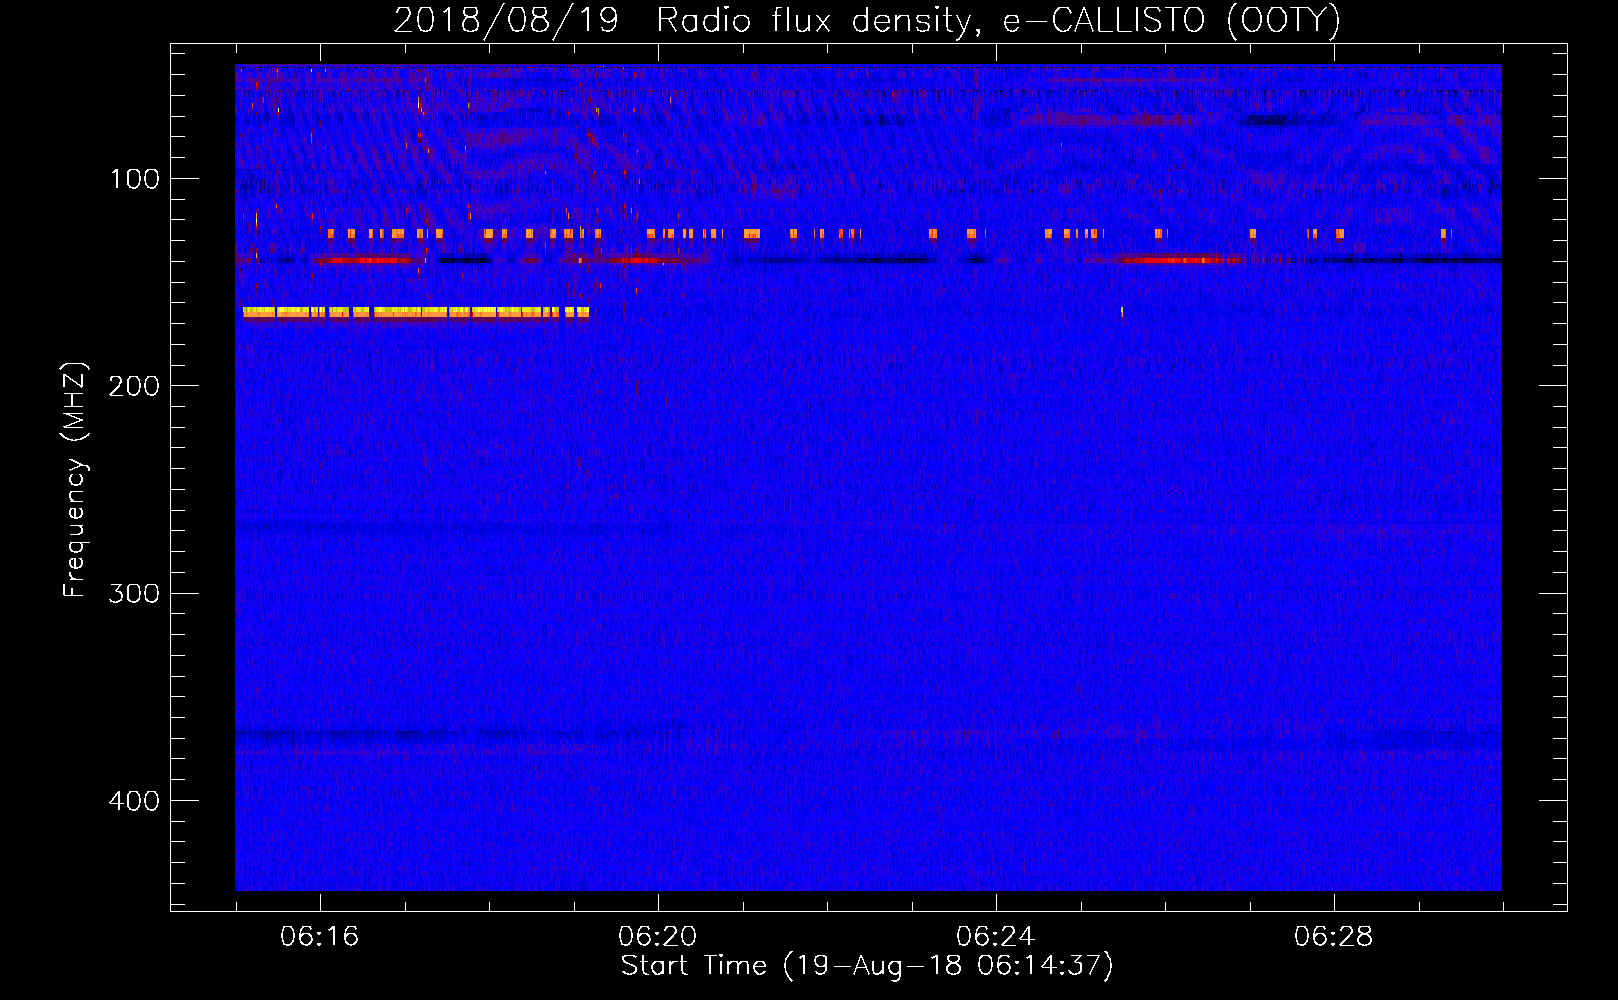
Task: Click the plot title '2018/08/19 Radio flux density, e-CALLISTO (OOTY)'
Action: pyautogui.click(x=866, y=20)
